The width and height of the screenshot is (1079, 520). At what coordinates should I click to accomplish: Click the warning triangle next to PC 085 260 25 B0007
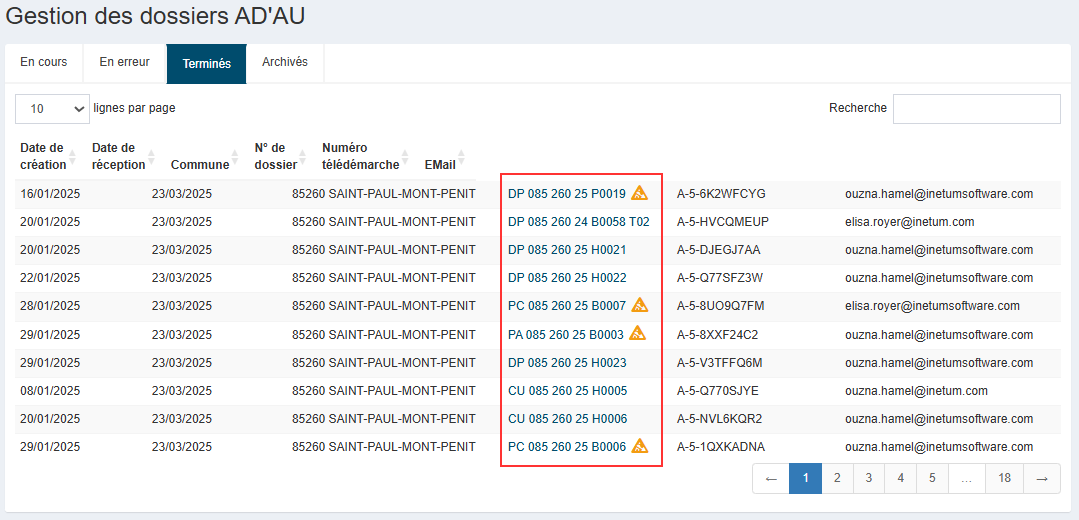coord(640,305)
